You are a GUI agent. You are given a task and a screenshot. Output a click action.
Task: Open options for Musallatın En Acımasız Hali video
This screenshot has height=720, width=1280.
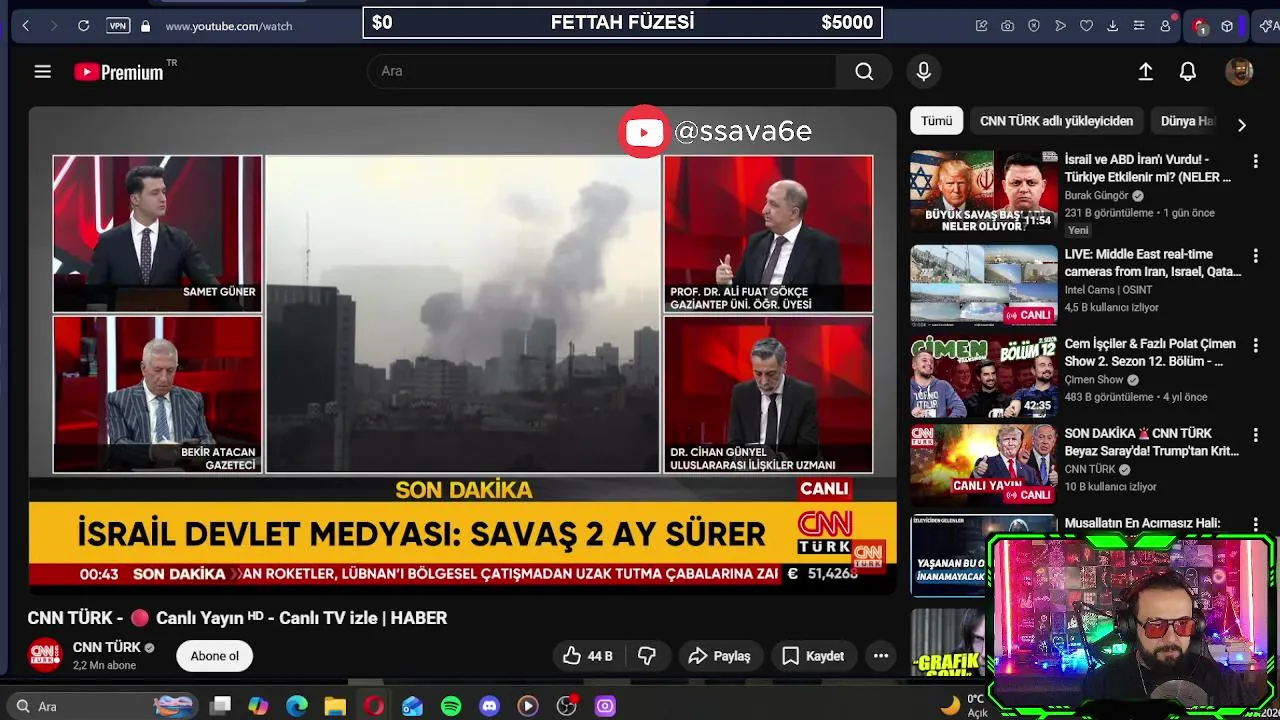[x=1255, y=524]
